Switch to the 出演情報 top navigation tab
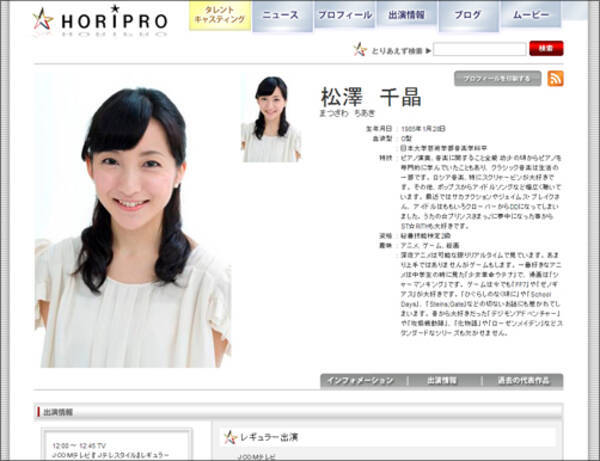 tap(406, 16)
